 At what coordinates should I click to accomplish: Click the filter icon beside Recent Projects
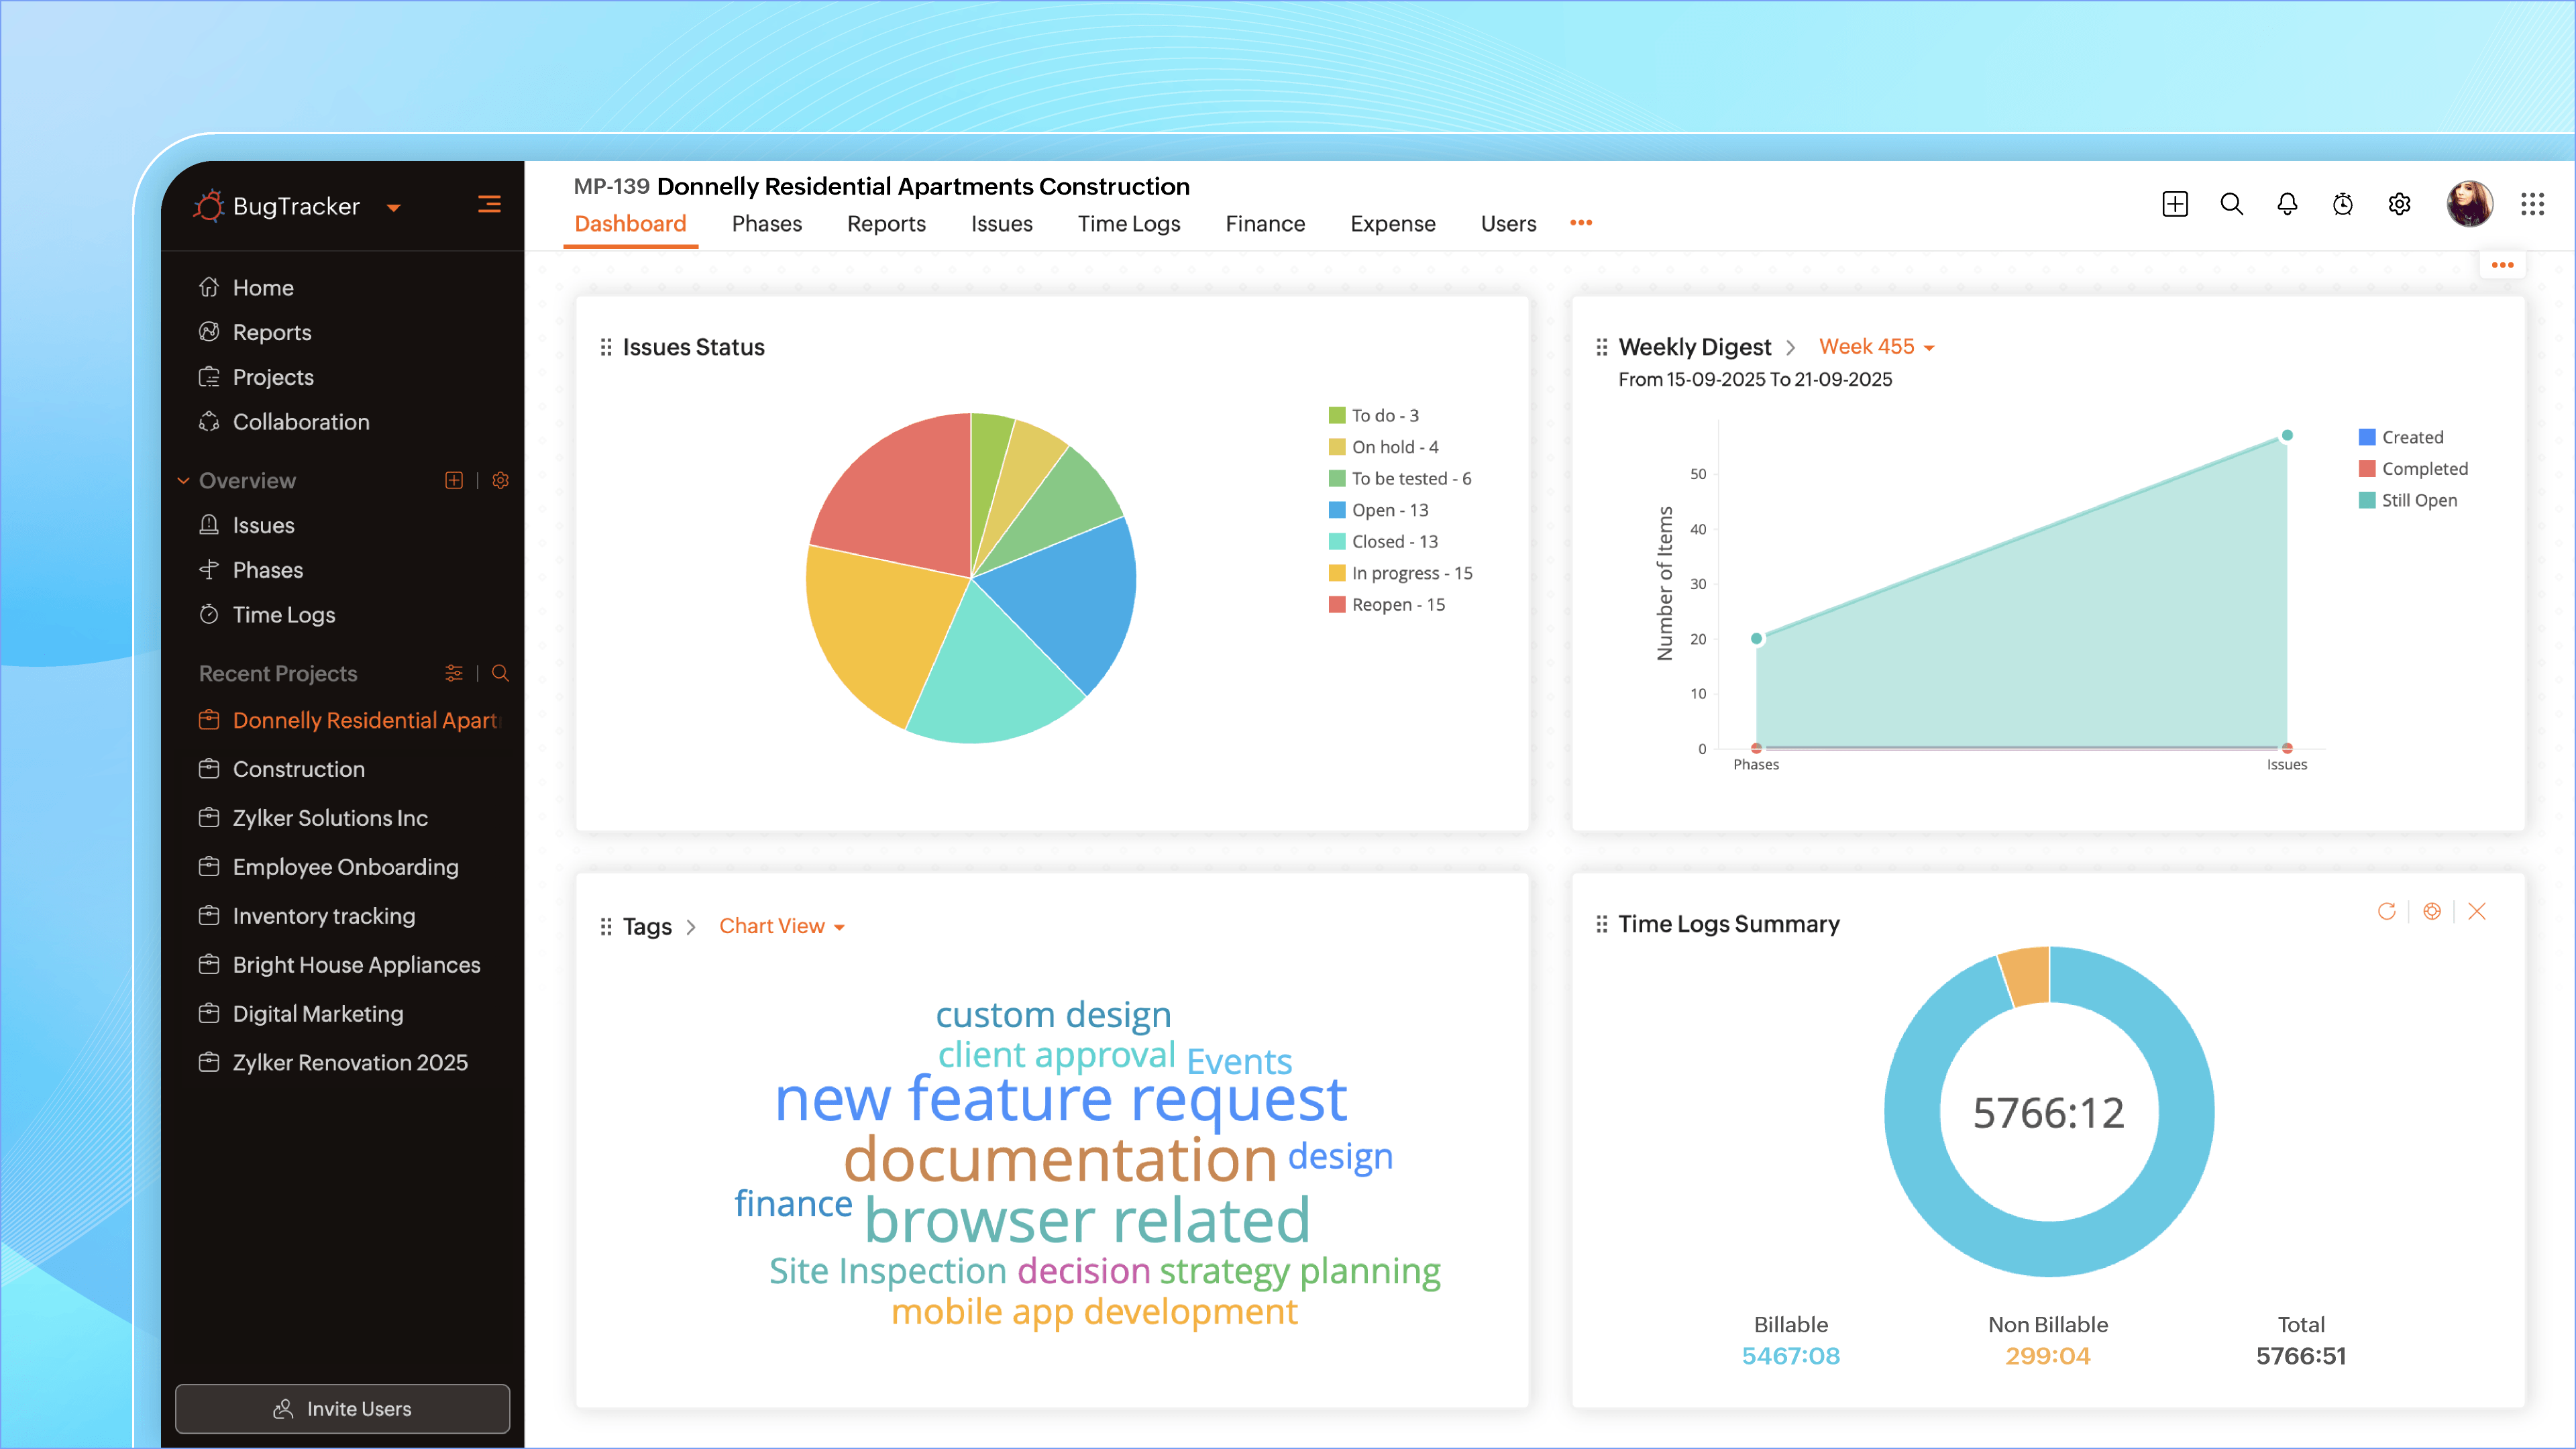pos(454,673)
